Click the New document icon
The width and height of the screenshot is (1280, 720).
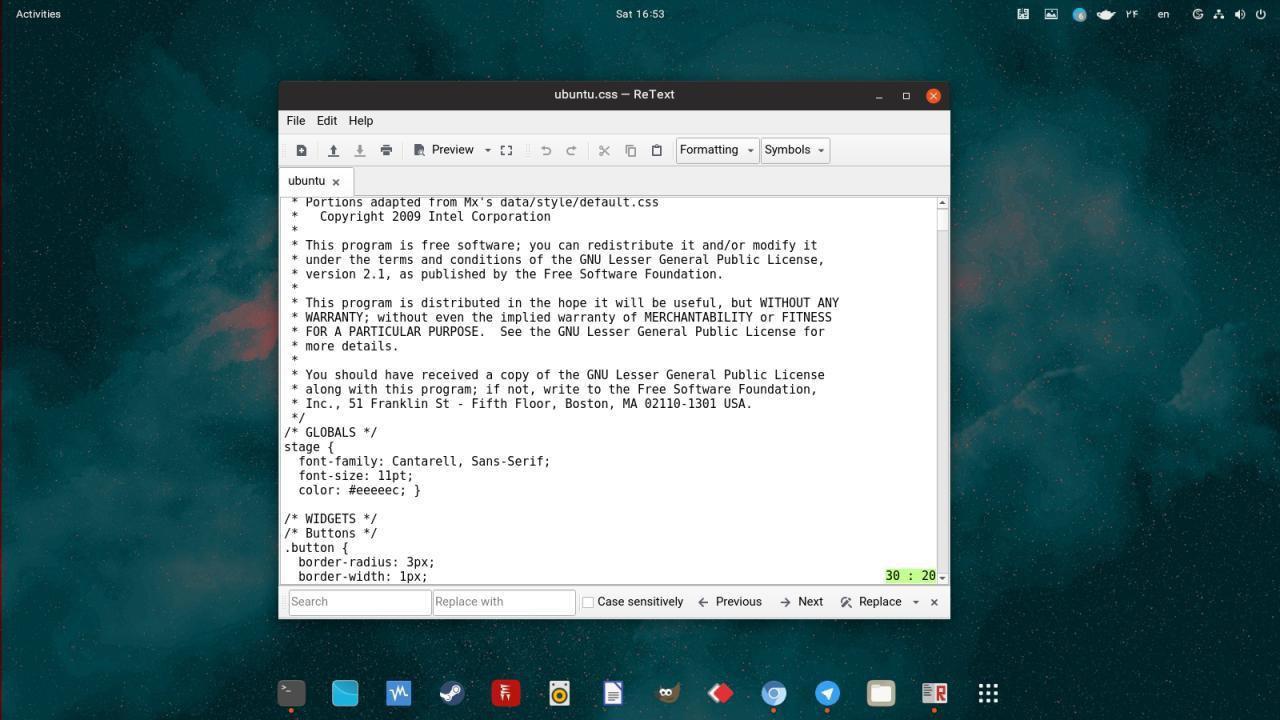[x=301, y=150]
